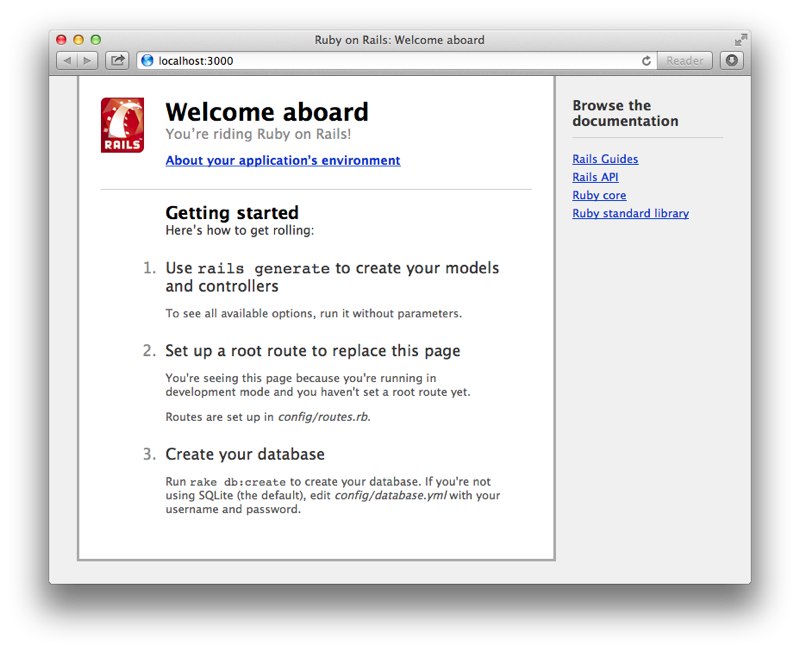Go back with the browser back arrow
Viewport: 800px width, 652px height.
[67, 61]
